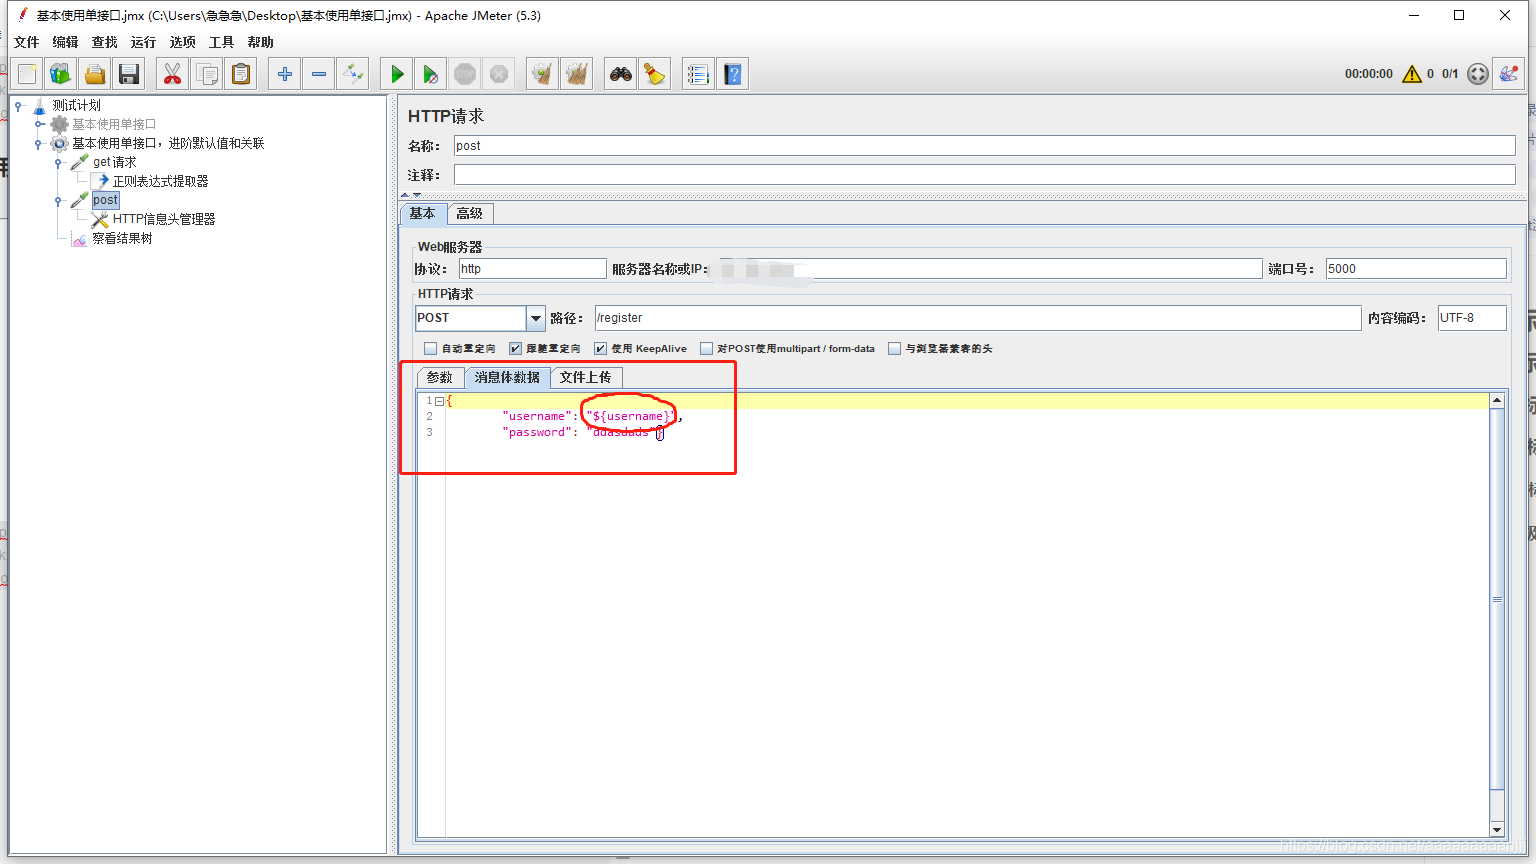Open Search with binoculars icon

coord(621,74)
